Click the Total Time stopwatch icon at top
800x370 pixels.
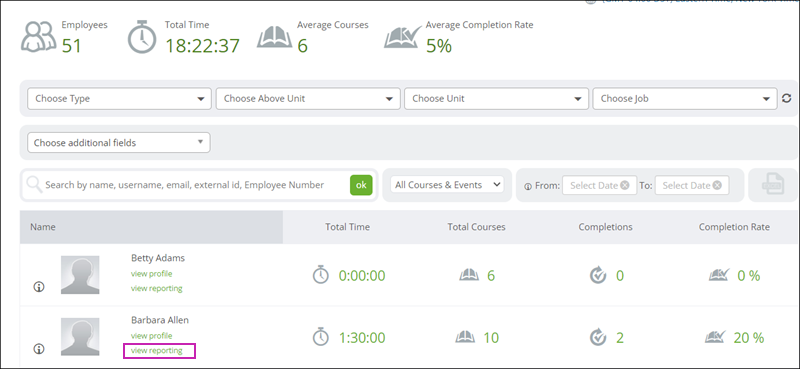point(142,37)
